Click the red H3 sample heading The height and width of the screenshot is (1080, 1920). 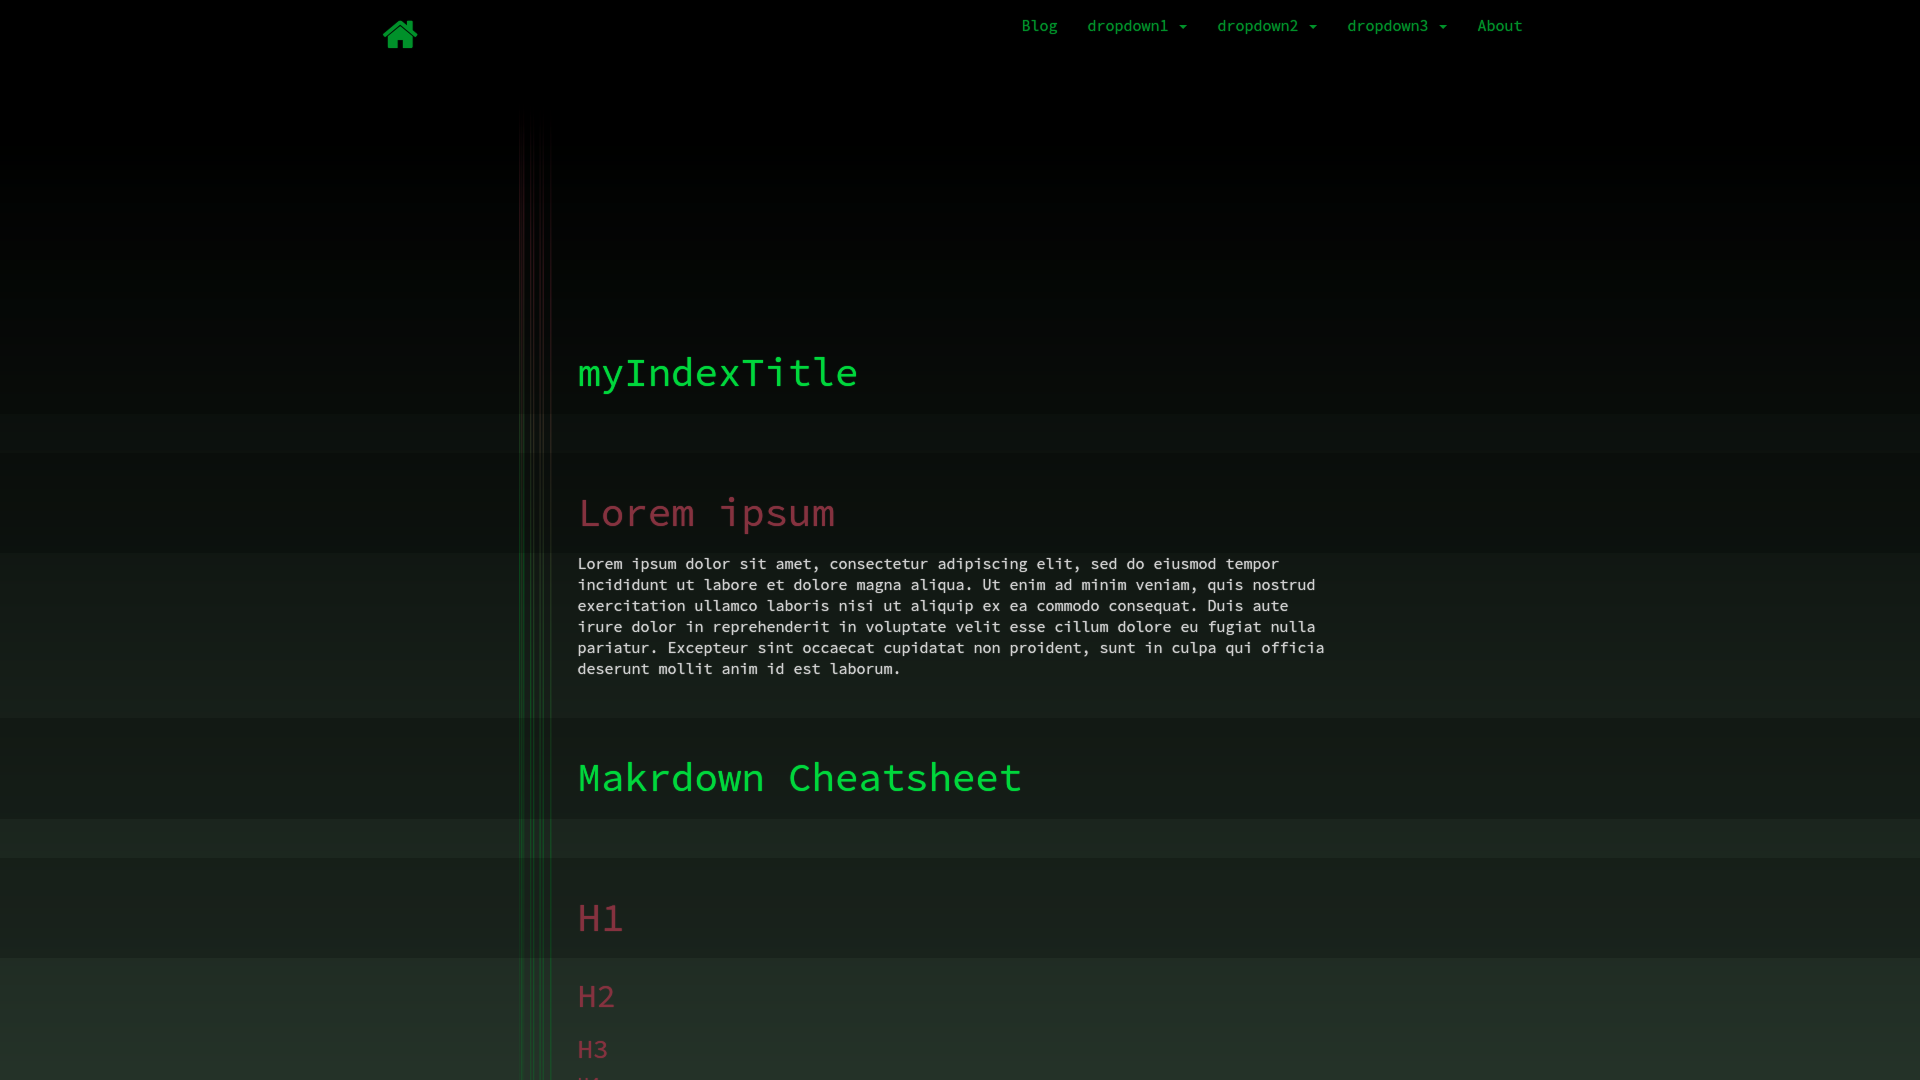coord(592,1049)
